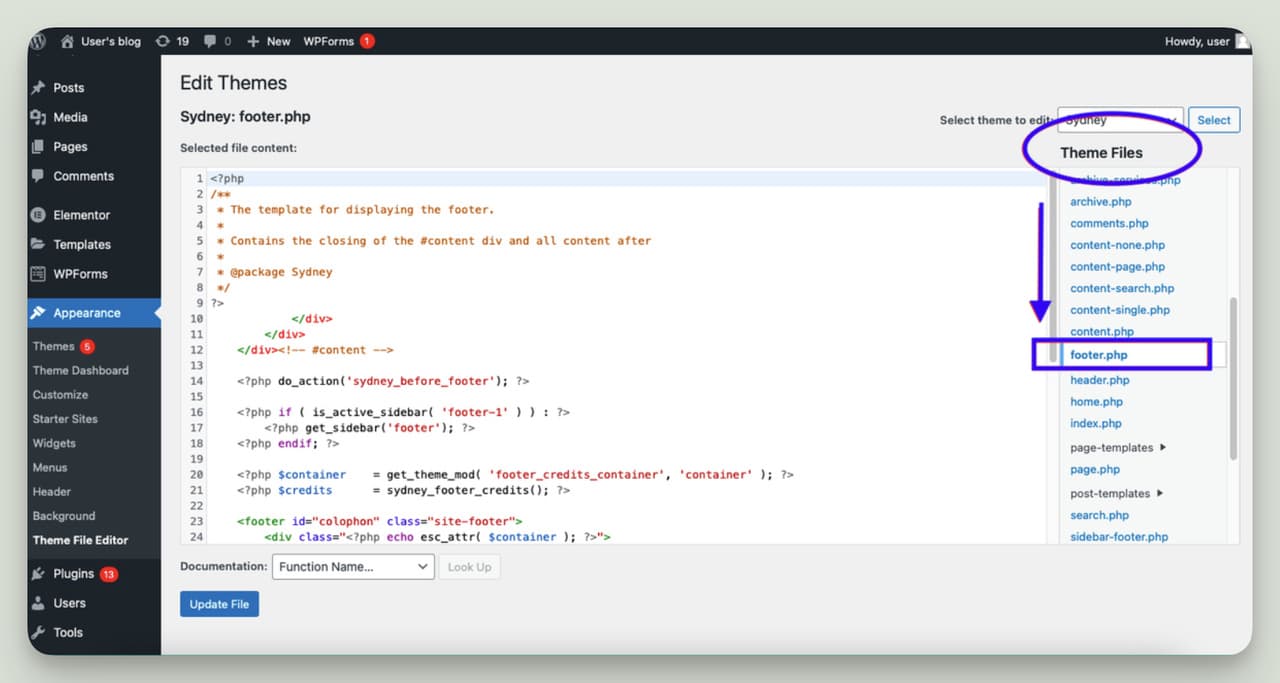Open sidebar-footer.php in Theme Files
Viewport: 1280px width, 683px height.
(1119, 537)
